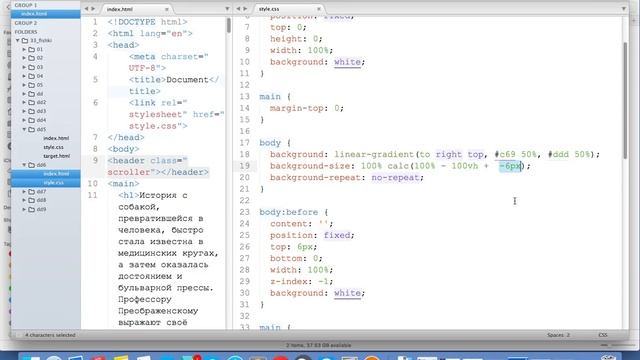Click the </head> closing tag on line 7
The height and width of the screenshot is (360, 640).
126,138
